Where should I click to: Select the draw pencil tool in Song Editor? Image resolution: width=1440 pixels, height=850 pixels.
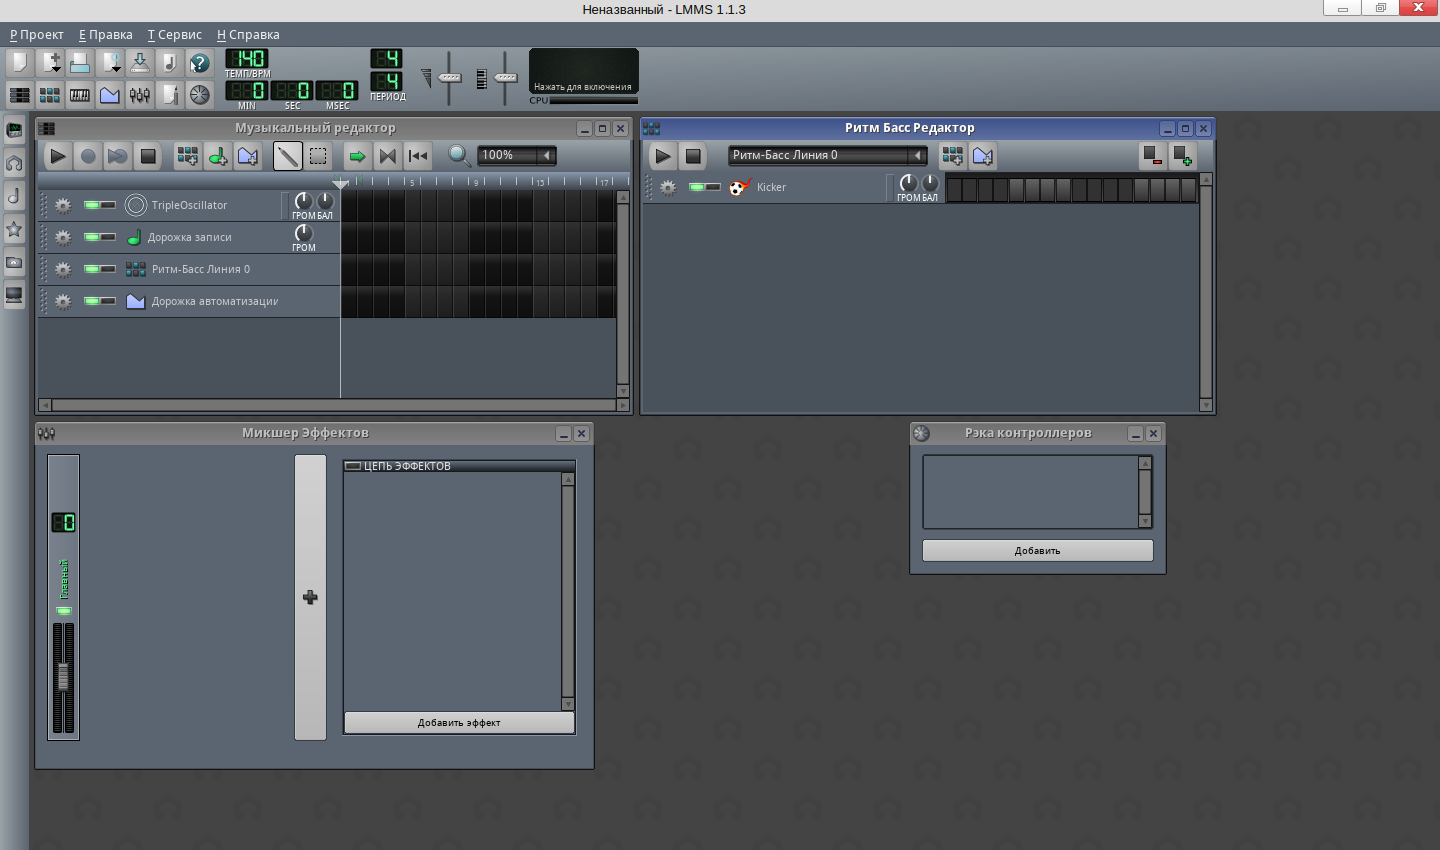287,156
